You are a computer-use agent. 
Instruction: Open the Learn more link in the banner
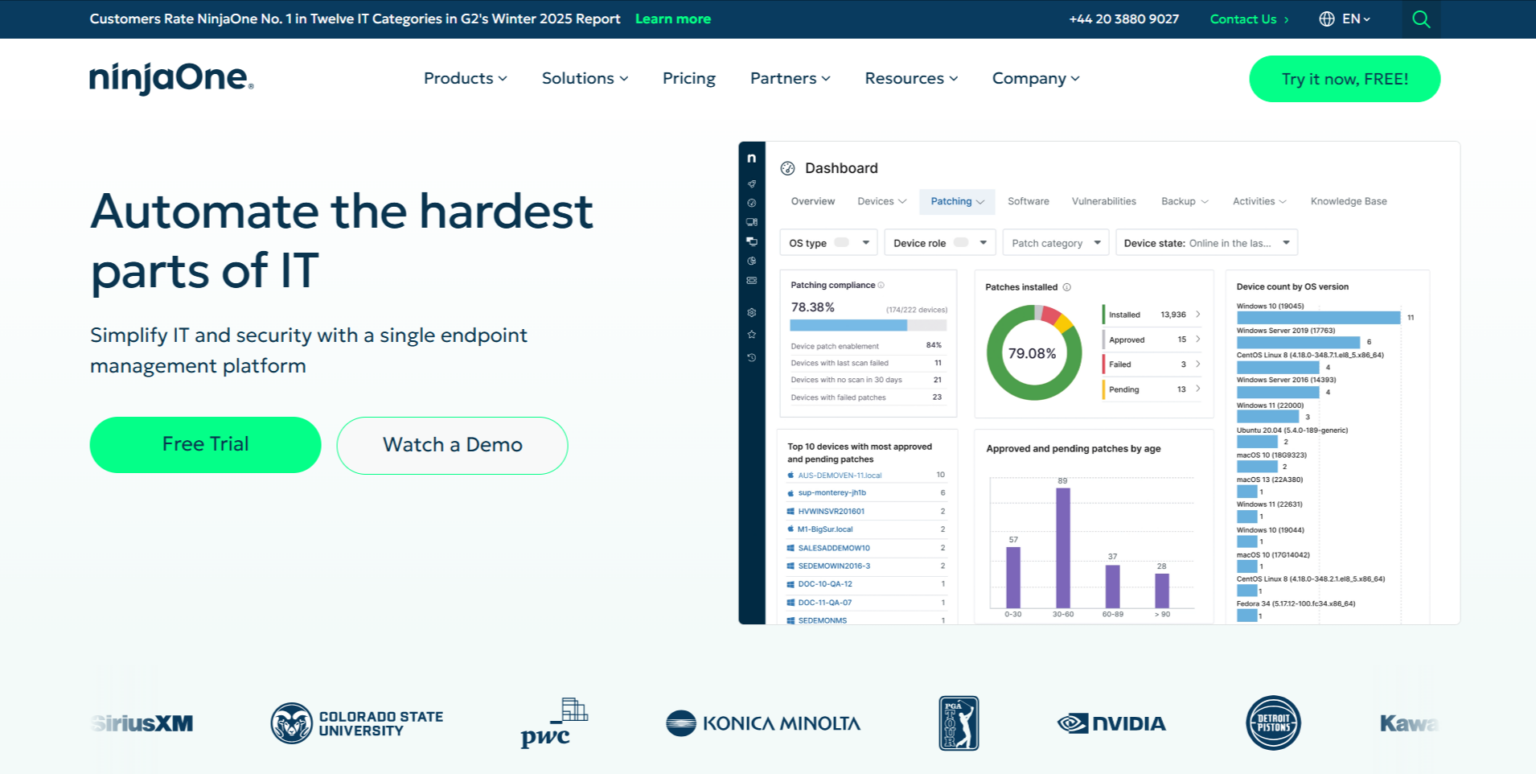(x=672, y=18)
